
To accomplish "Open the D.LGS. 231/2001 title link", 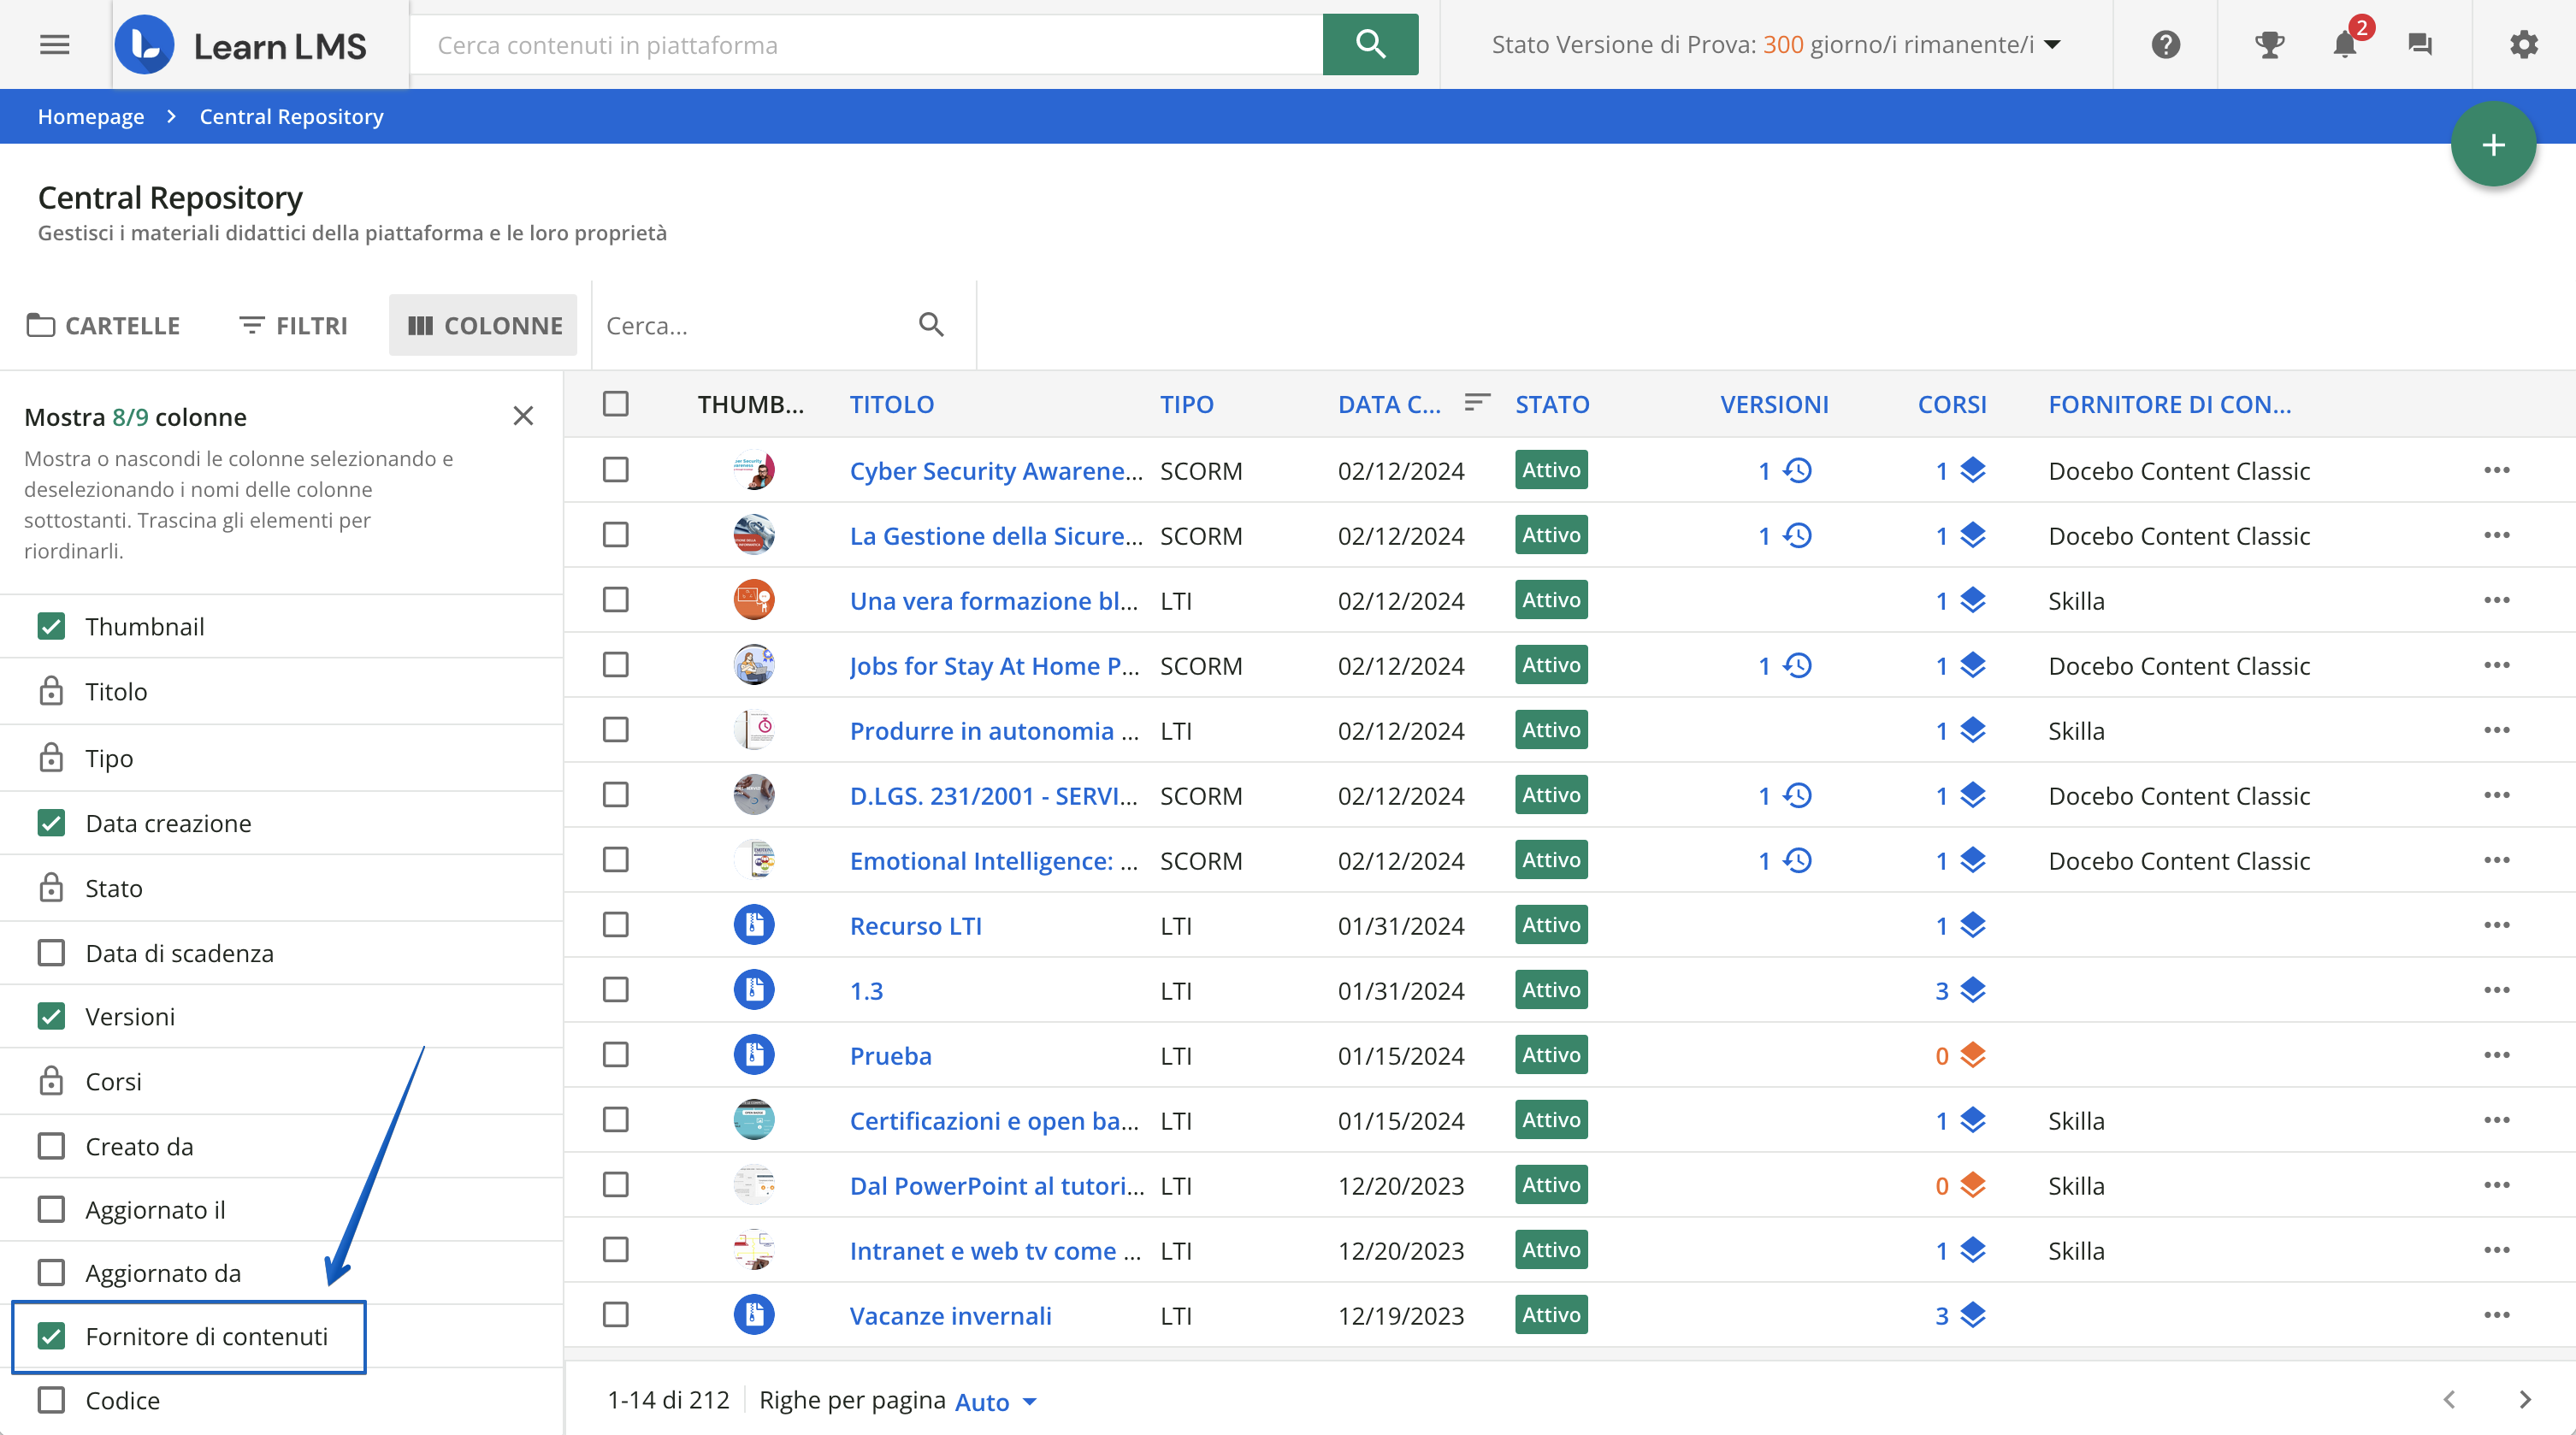I will tap(994, 795).
